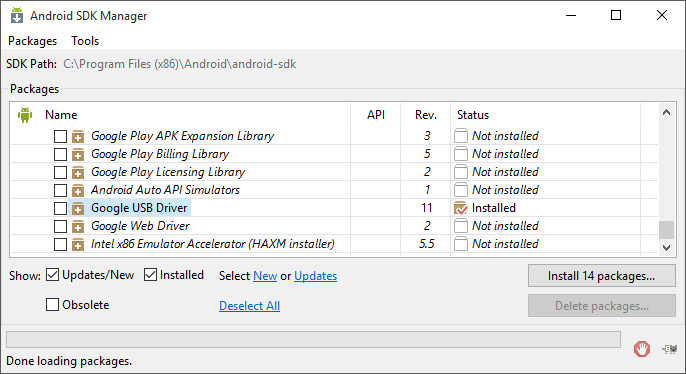Click the Deselect All link
The image size is (686, 374).
249,306
